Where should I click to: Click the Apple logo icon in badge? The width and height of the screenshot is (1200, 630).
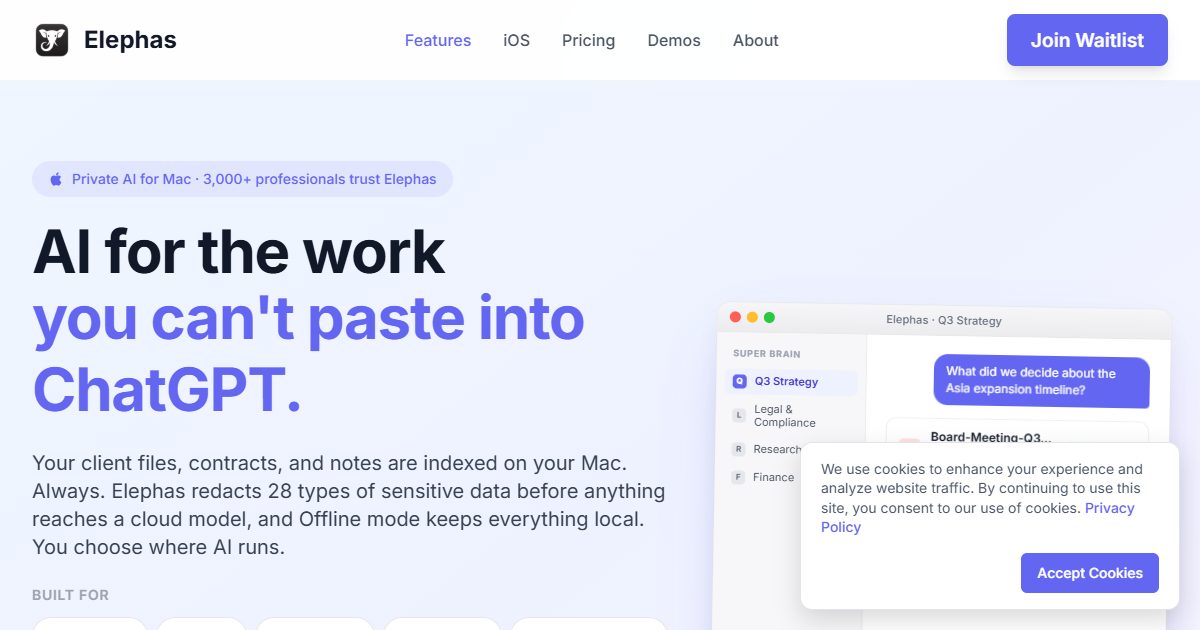click(x=56, y=179)
